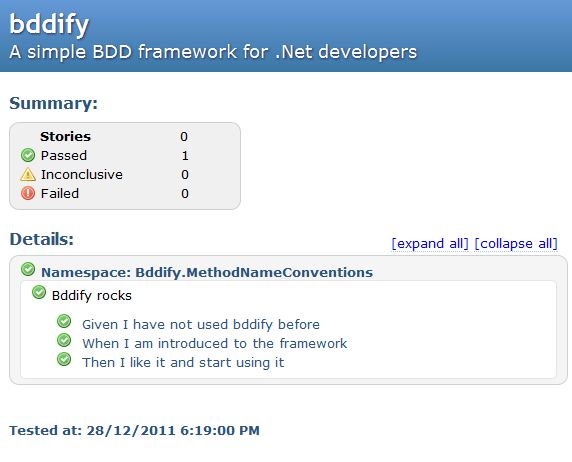Click the red Failed error icon
This screenshot has width=572, height=462.
[x=28, y=193]
